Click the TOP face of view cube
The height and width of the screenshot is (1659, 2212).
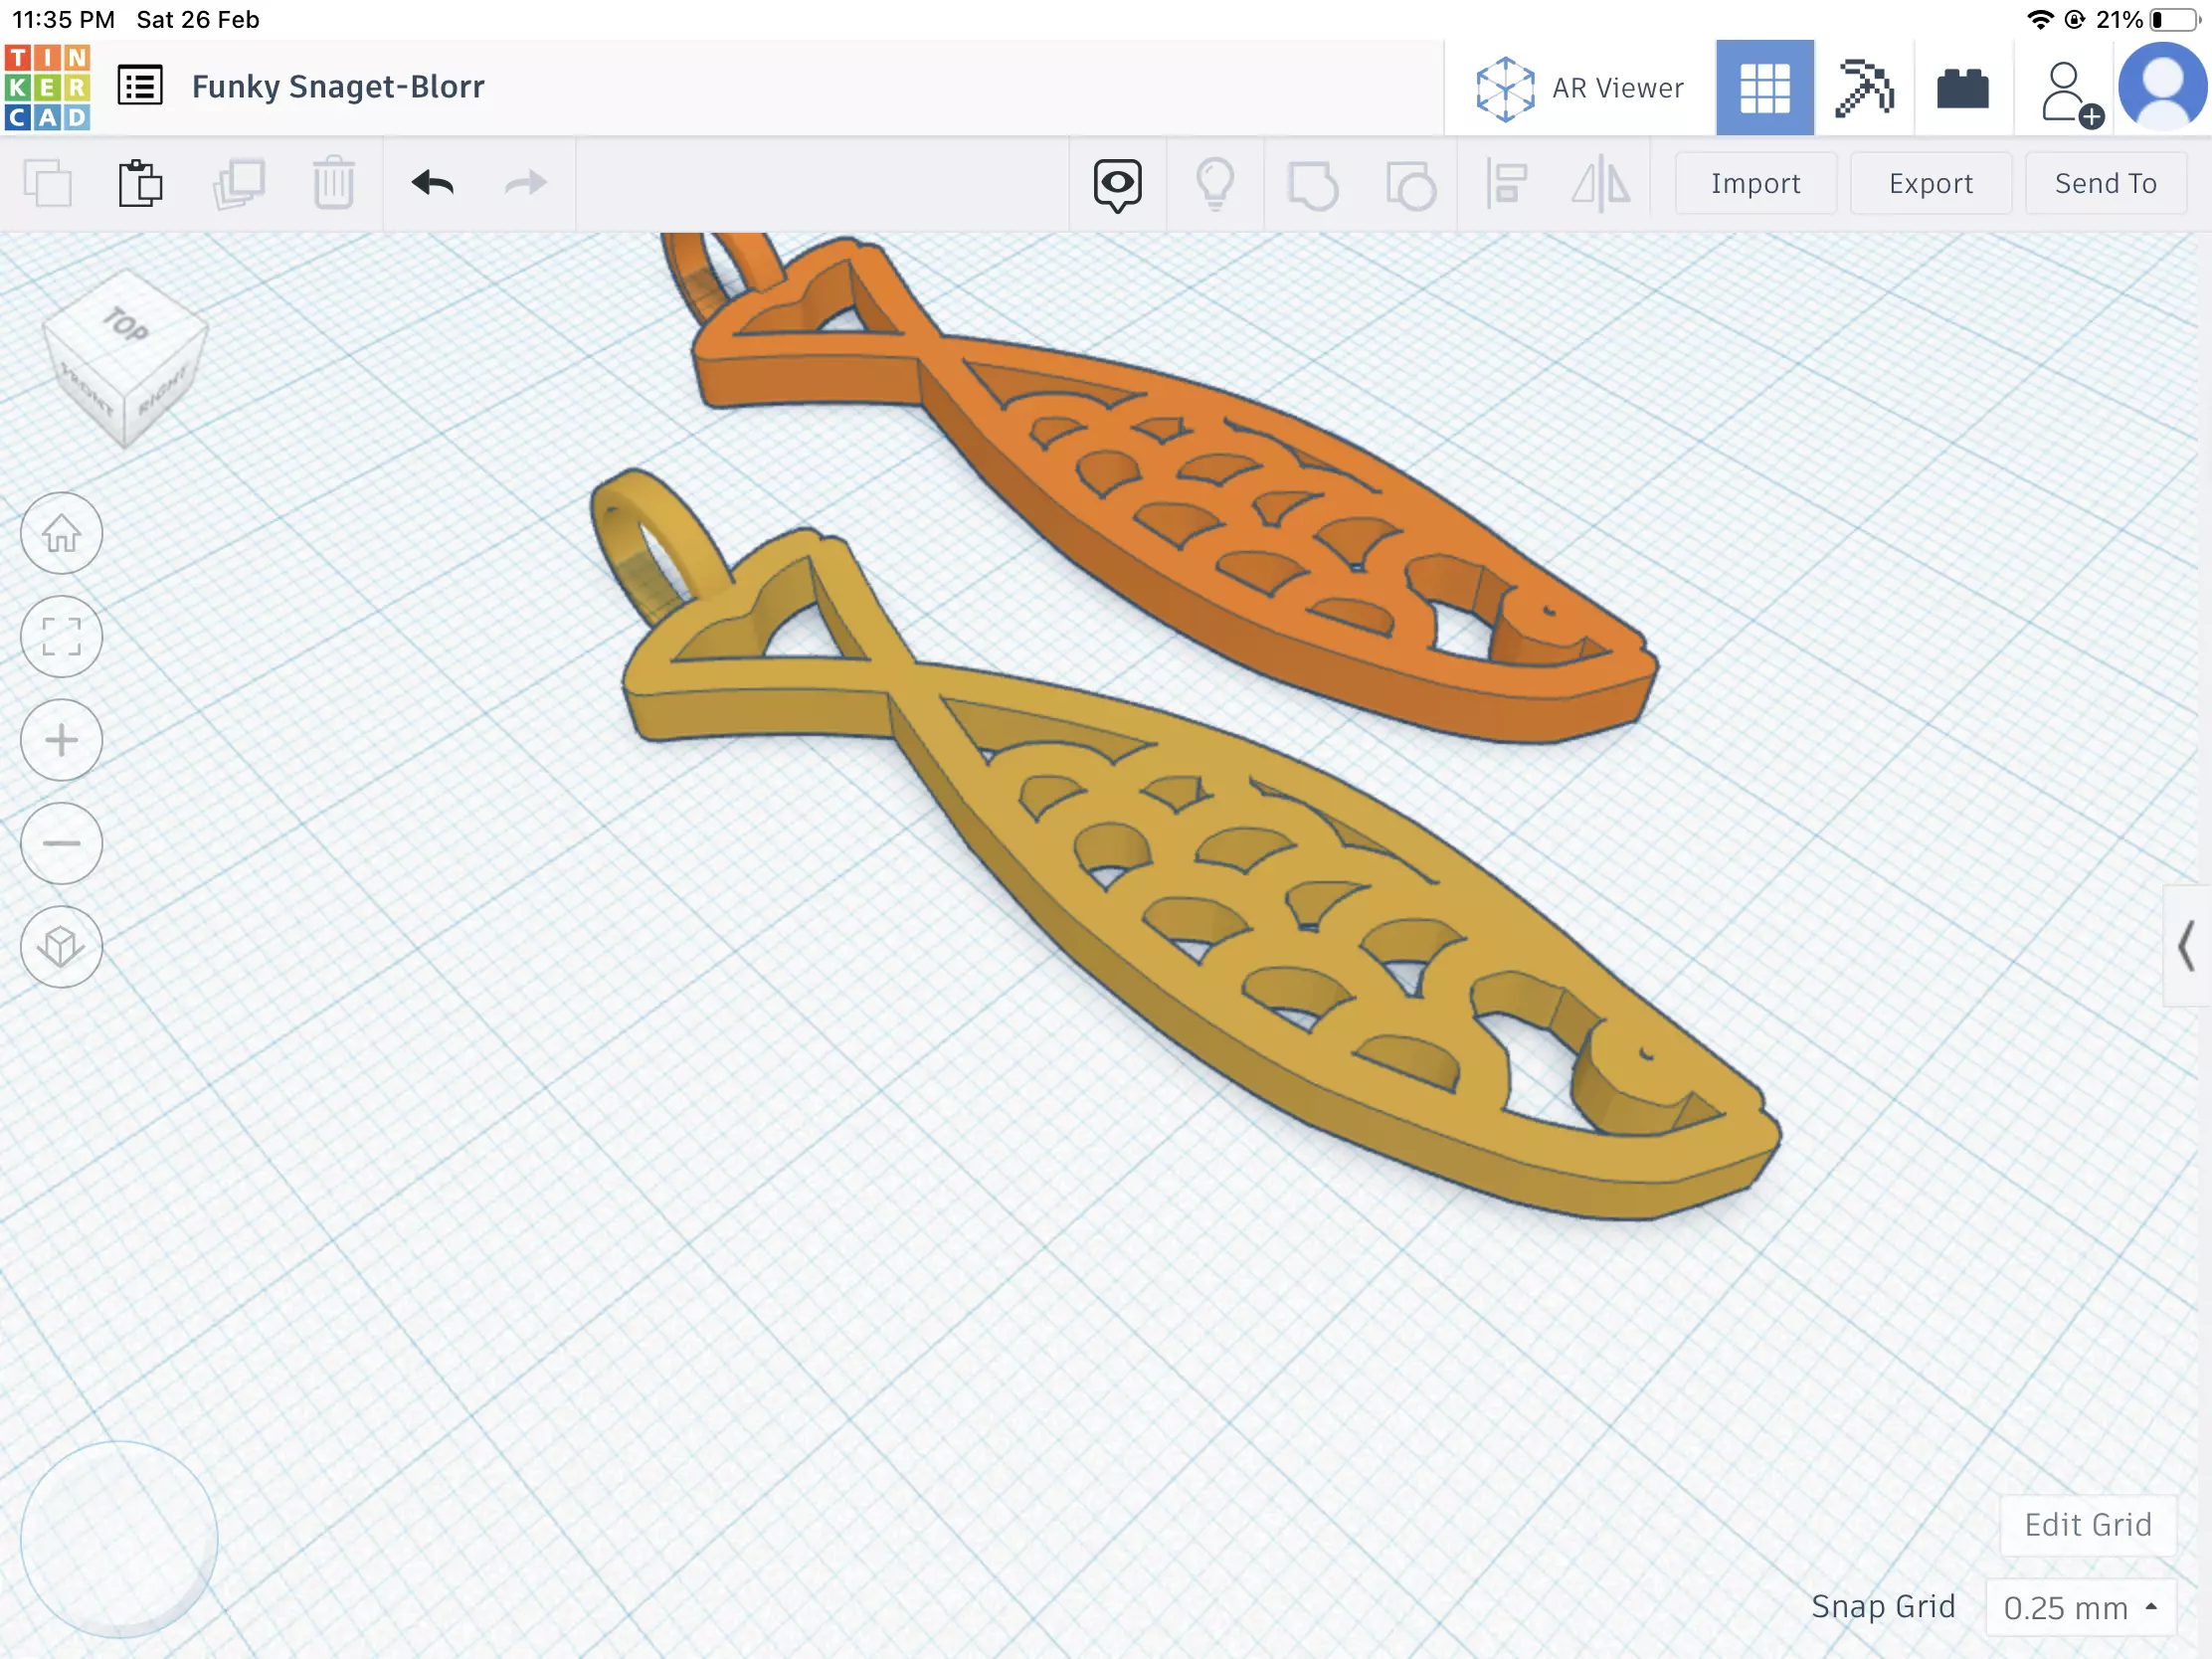click(127, 324)
